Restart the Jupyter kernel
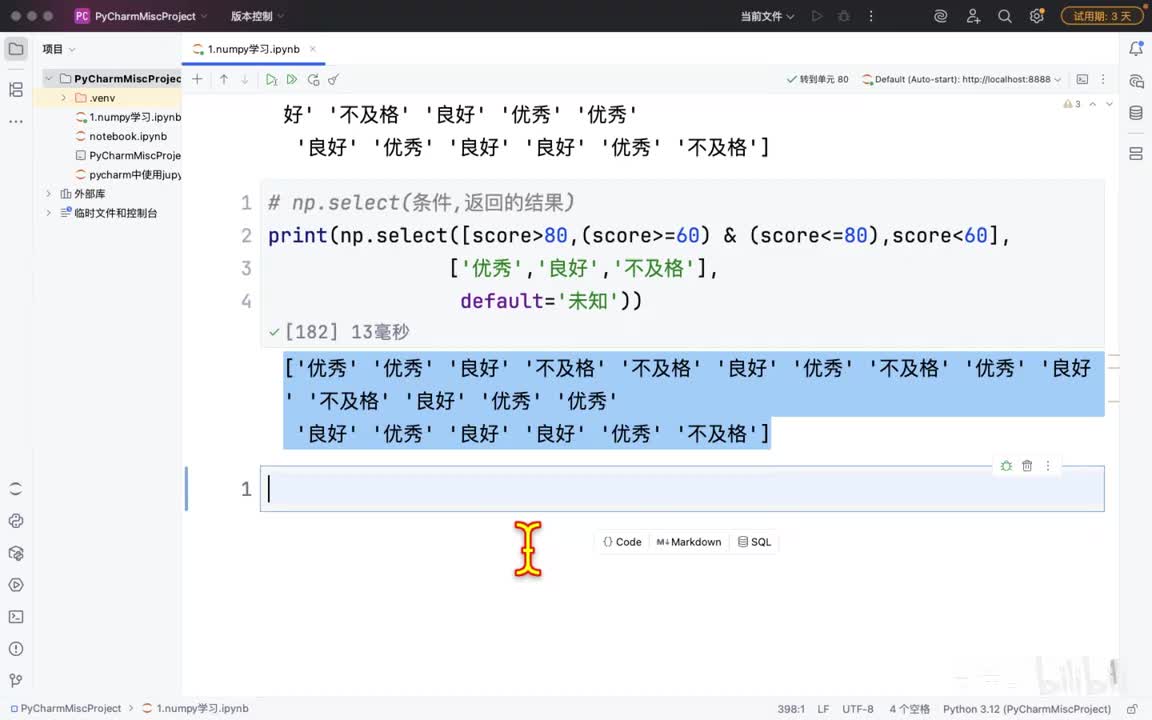This screenshot has width=1152, height=720. (x=313, y=79)
